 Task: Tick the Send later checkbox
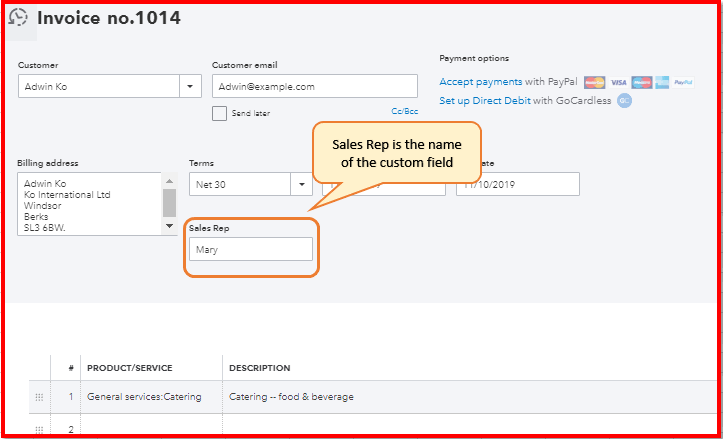[x=219, y=113]
